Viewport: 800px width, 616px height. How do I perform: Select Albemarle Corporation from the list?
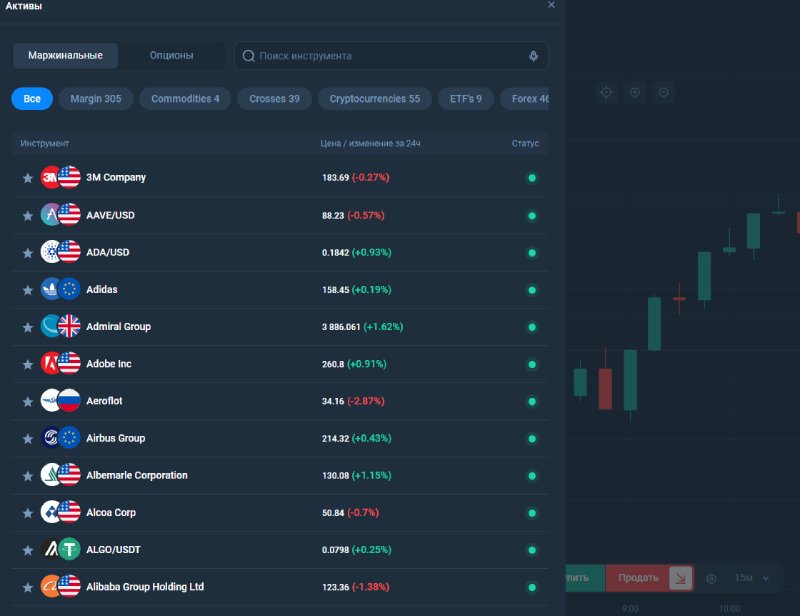click(x=280, y=476)
